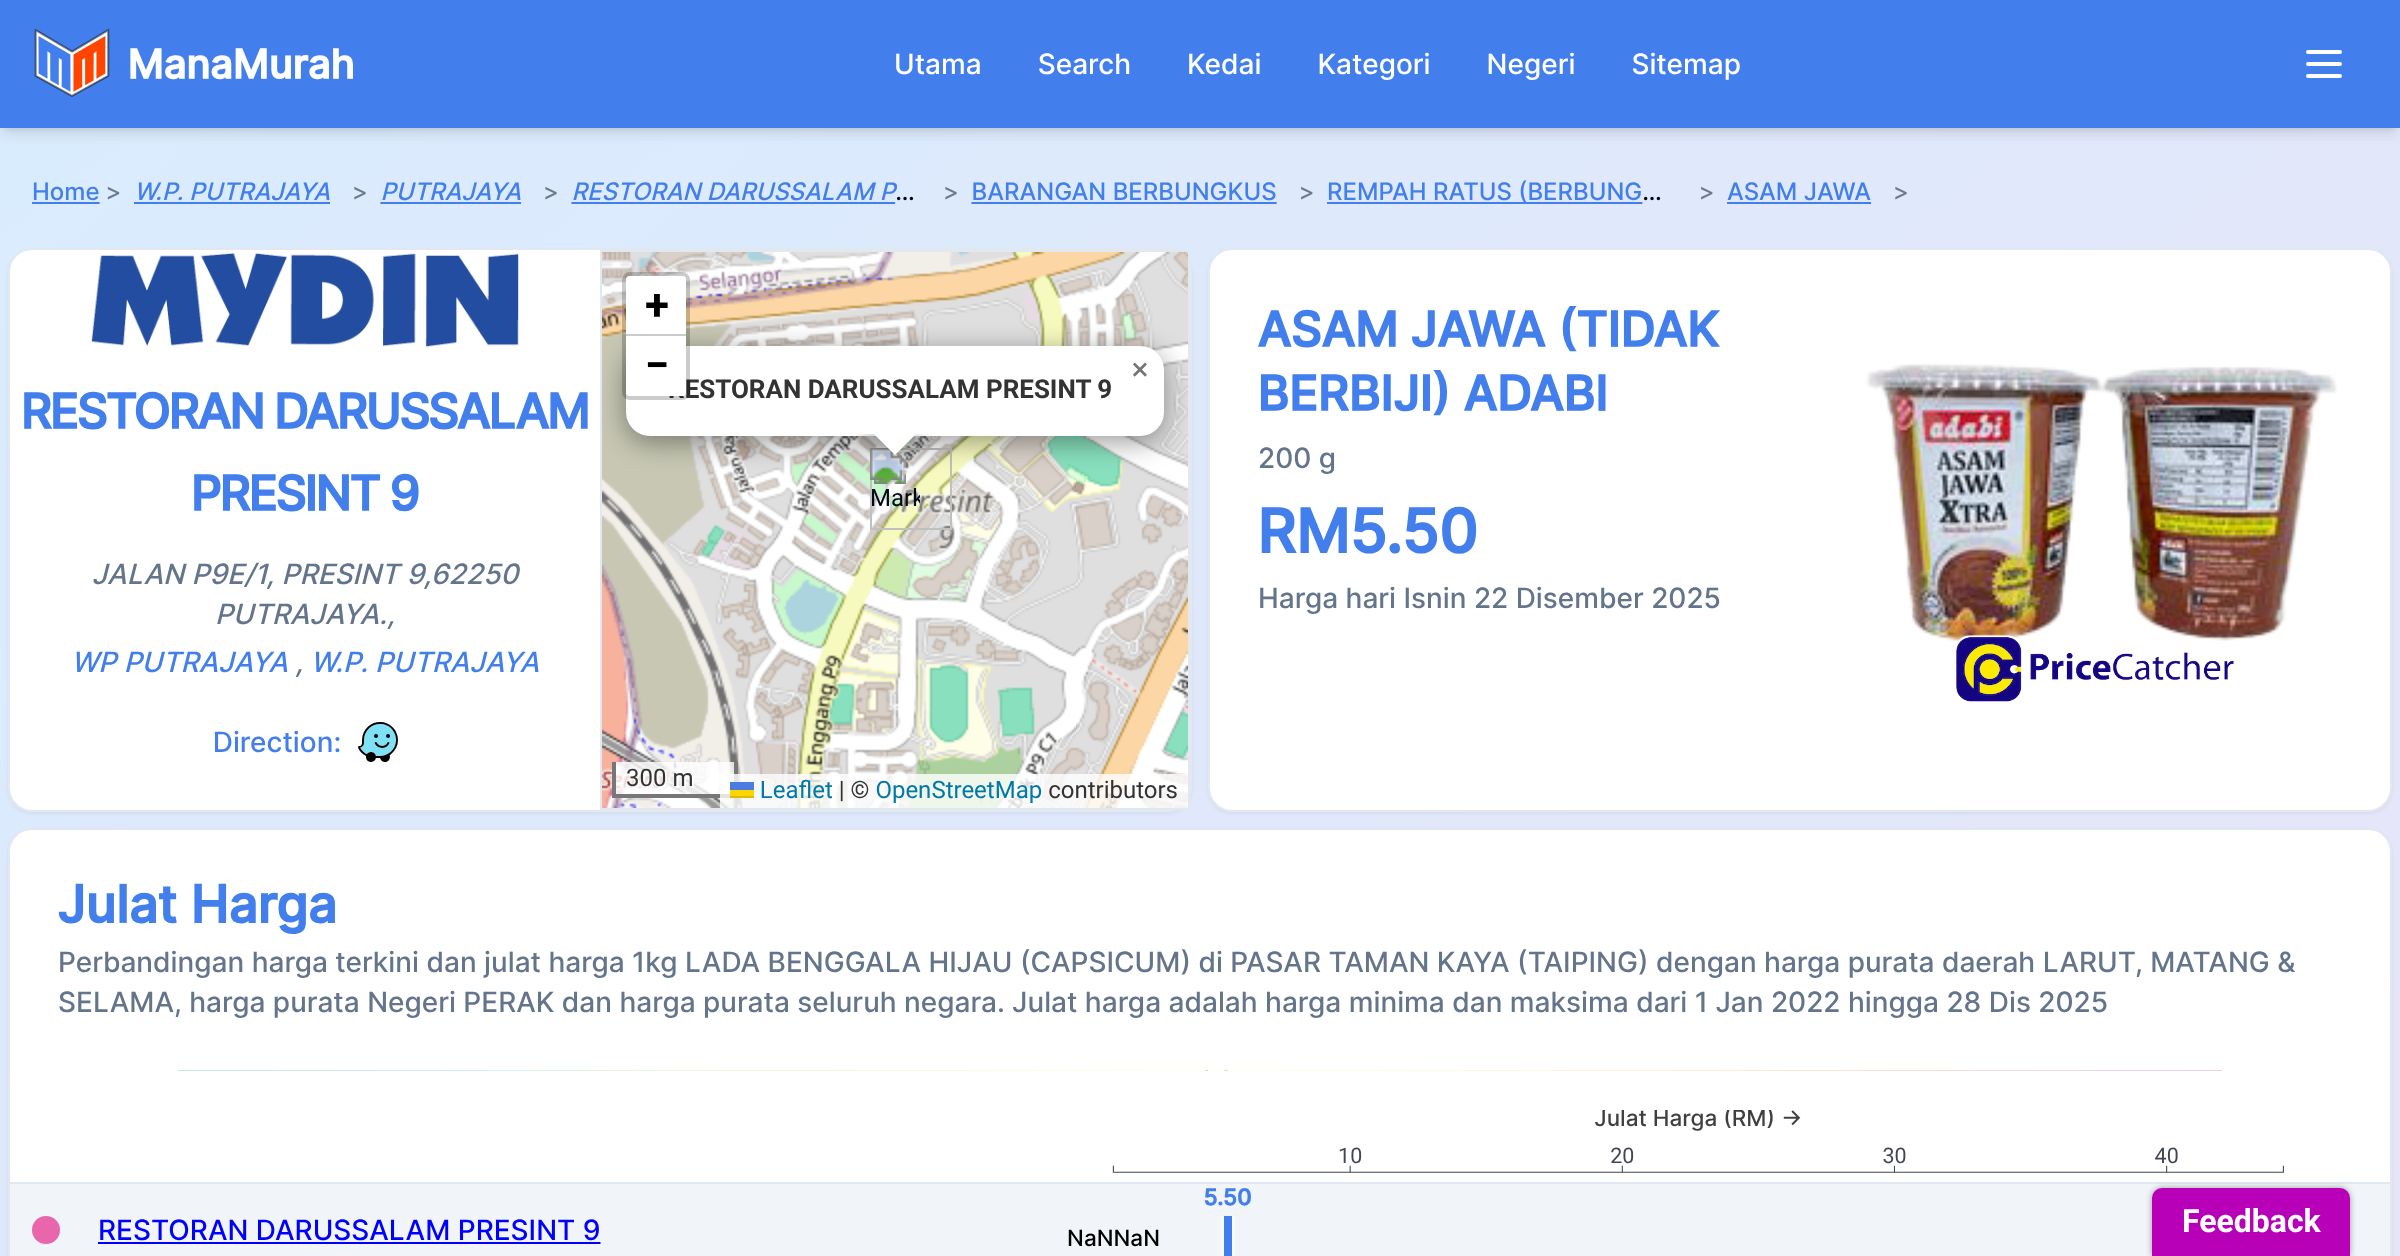Zoom out on the map
Screen dimensions: 2400x1256
point(656,364)
